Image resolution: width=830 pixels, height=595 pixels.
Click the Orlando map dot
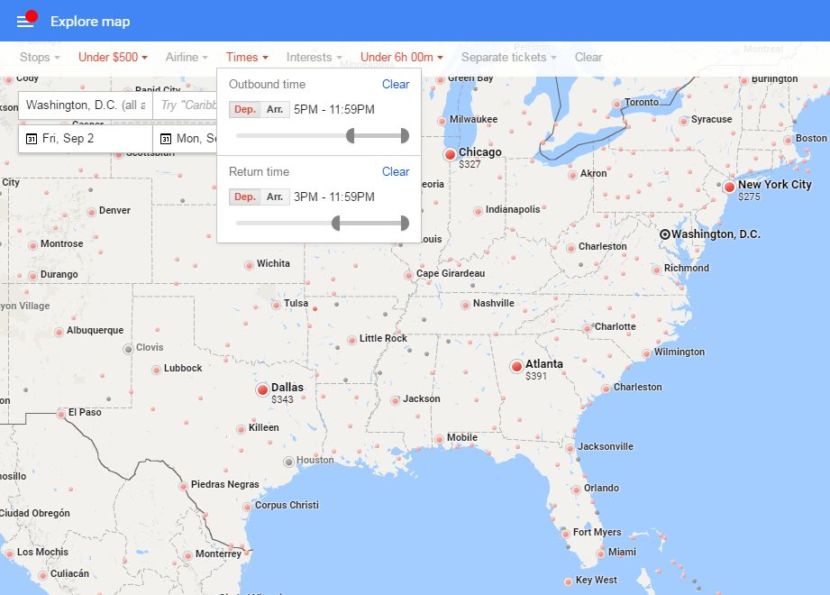pos(576,489)
